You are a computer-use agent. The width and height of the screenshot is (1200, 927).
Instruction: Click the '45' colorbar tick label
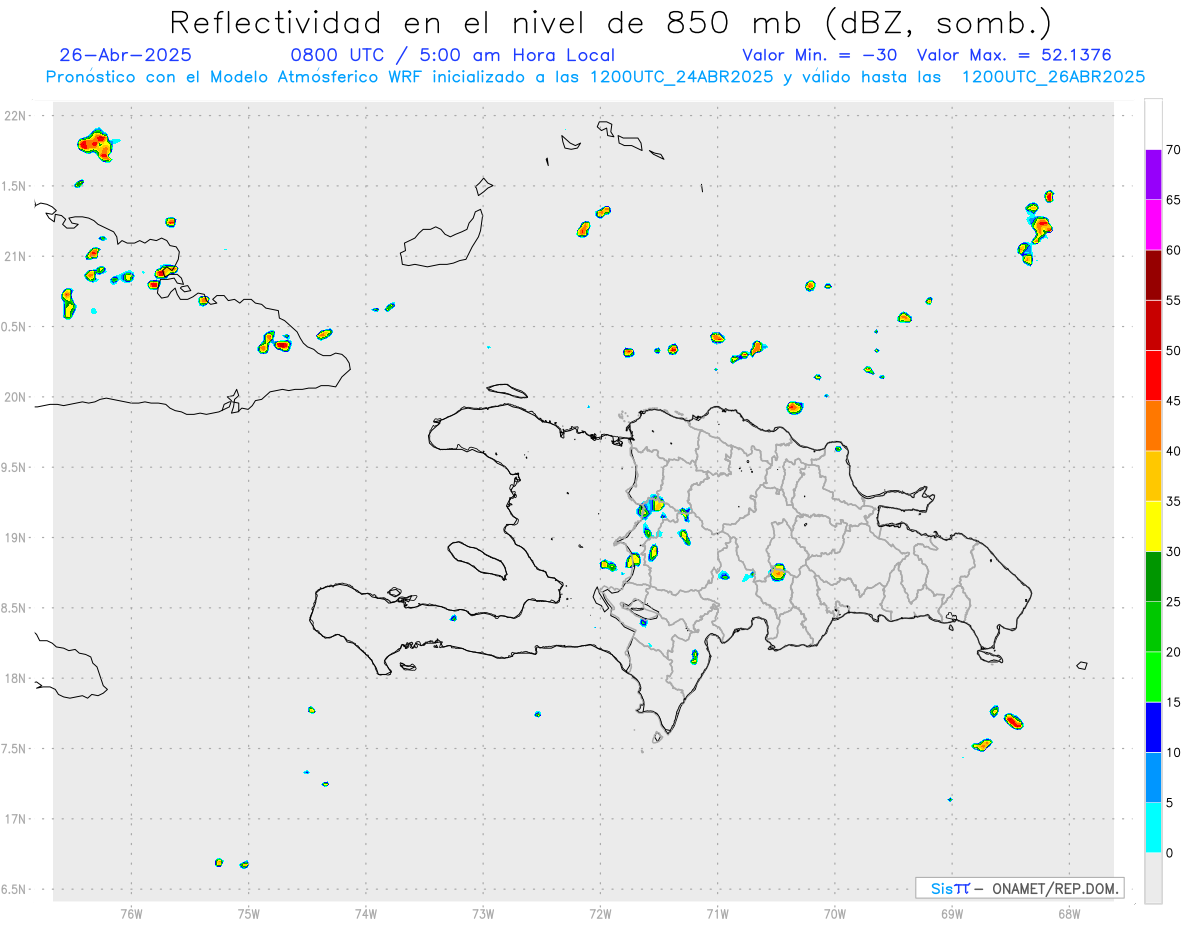click(1174, 401)
